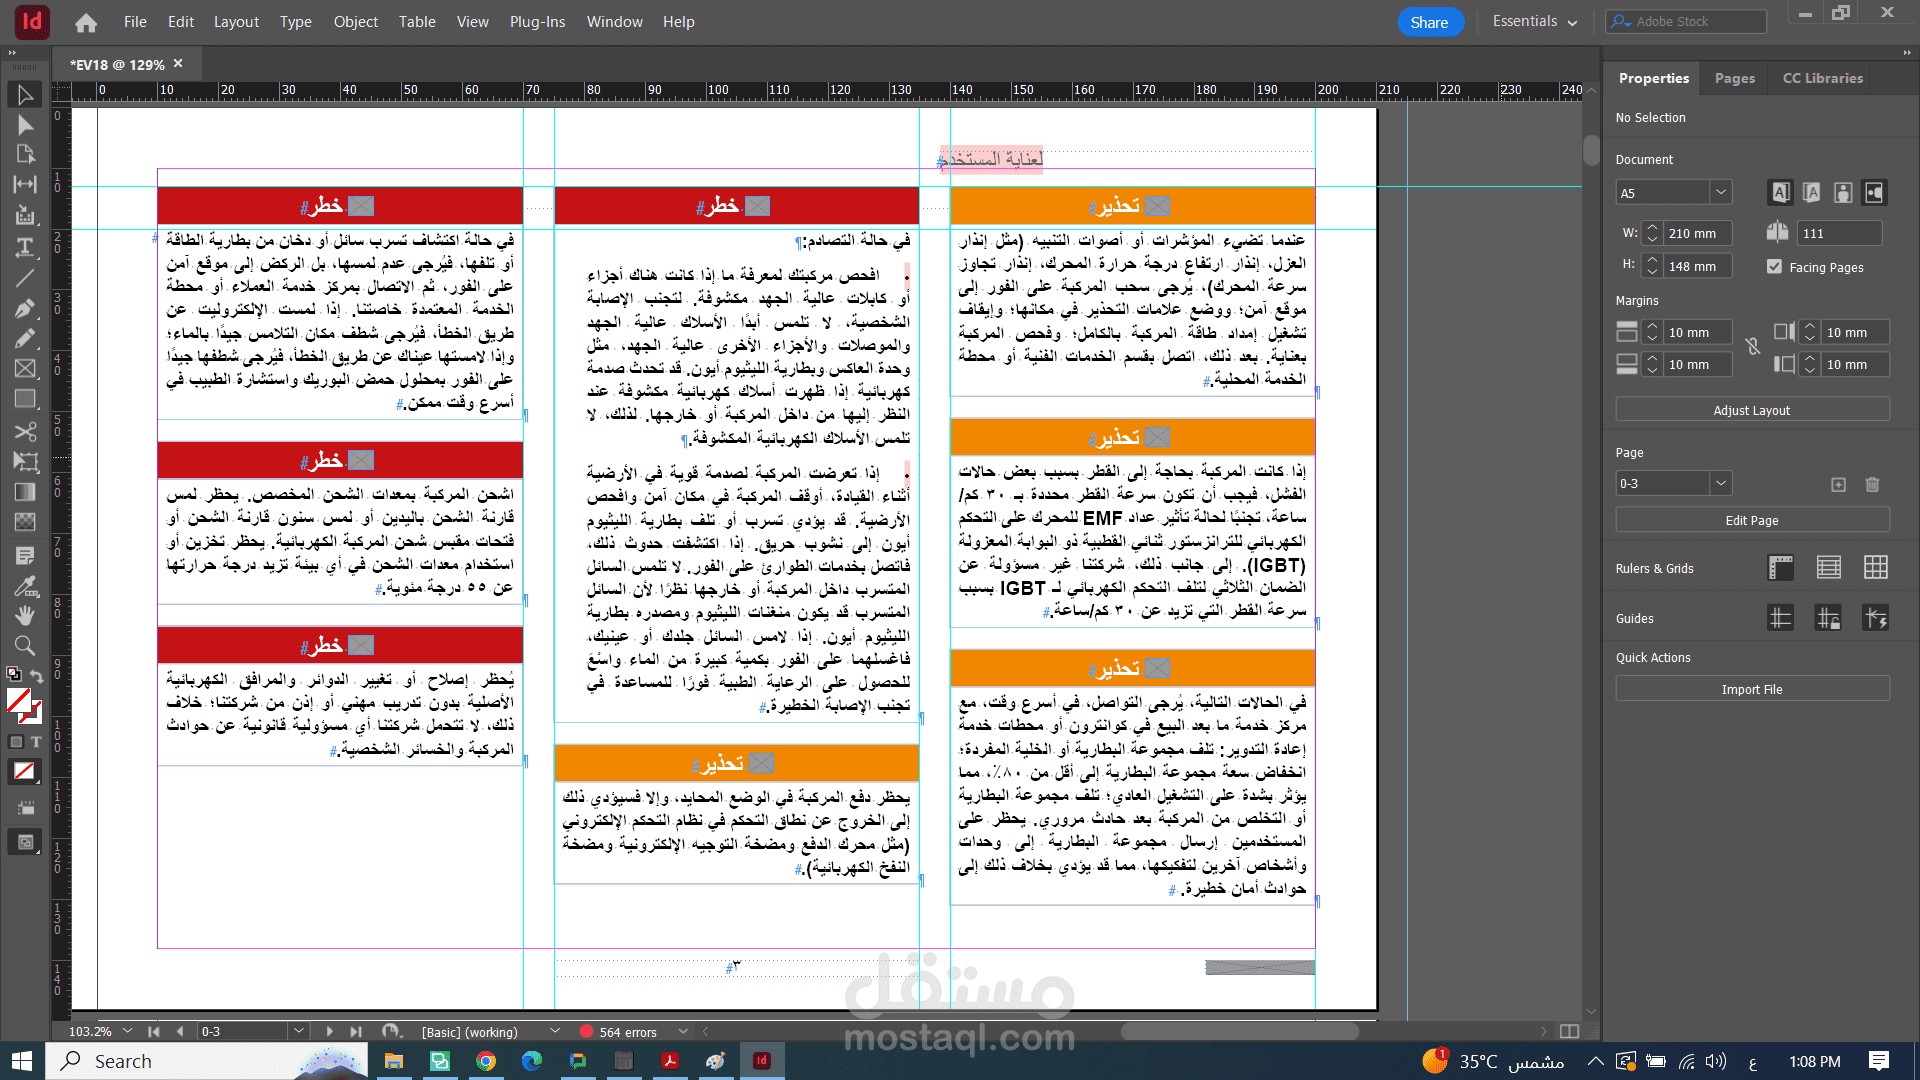The width and height of the screenshot is (1920, 1080).
Task: Select the Pen tool
Action: [x=25, y=308]
